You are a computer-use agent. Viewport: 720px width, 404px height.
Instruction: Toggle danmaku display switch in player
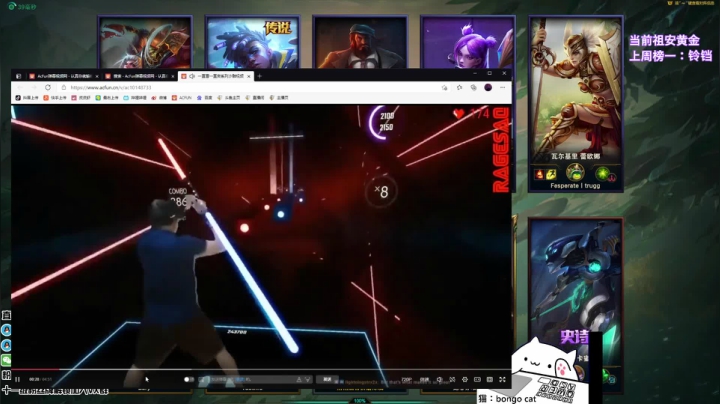[188, 379]
